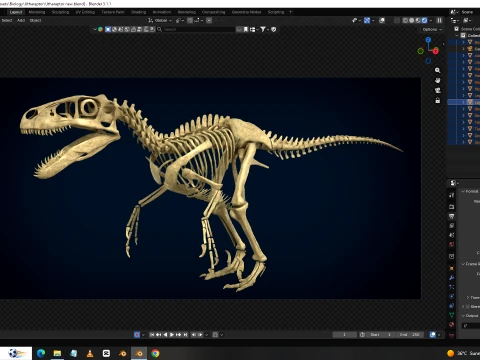Toggle X-ray display button
The height and width of the screenshot is (360, 480).
(x=396, y=20)
